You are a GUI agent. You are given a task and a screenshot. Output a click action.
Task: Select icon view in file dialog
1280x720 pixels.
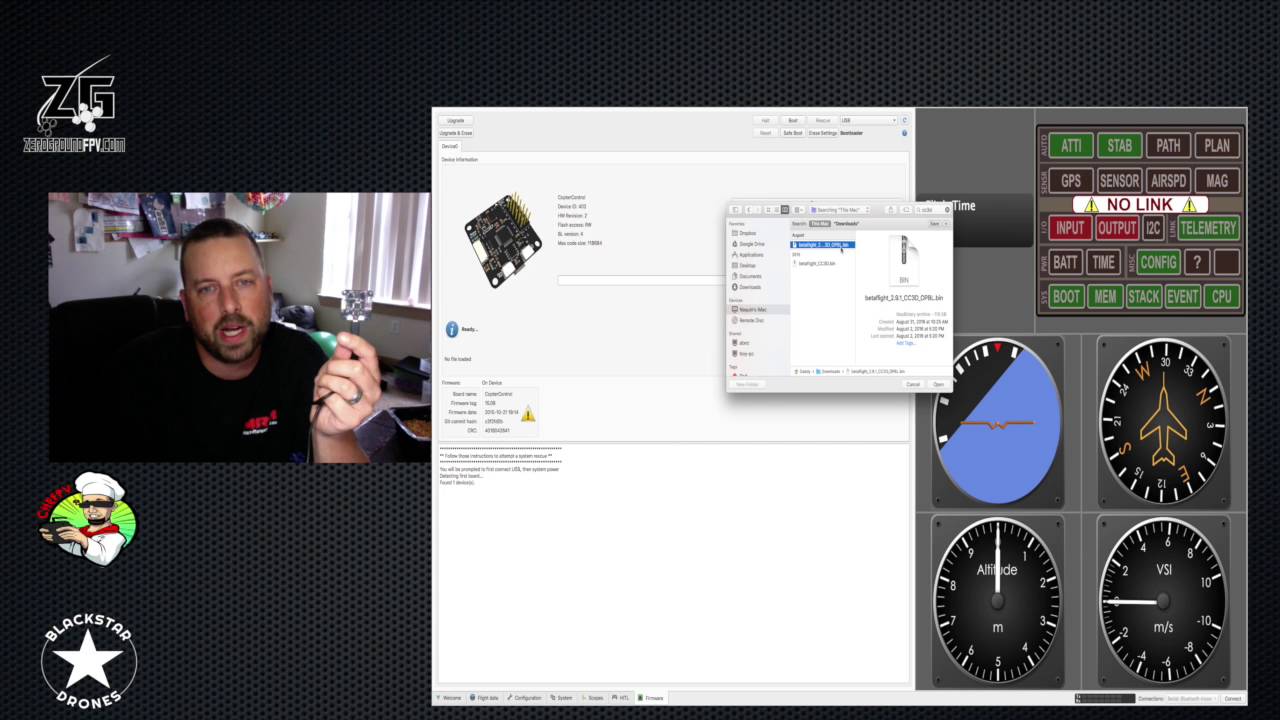[768, 210]
